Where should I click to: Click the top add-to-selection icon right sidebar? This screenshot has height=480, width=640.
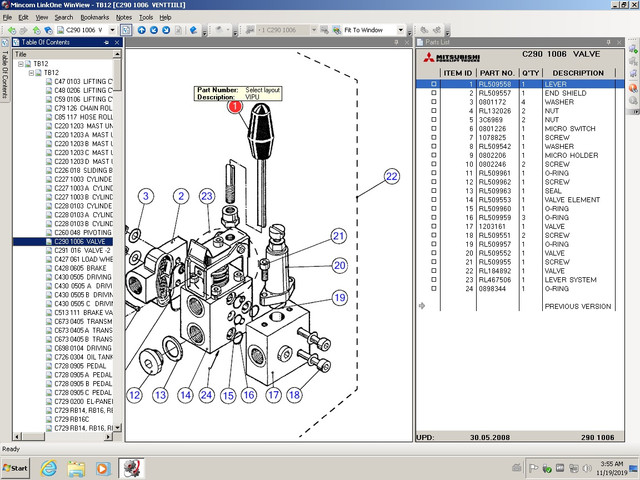(633, 49)
